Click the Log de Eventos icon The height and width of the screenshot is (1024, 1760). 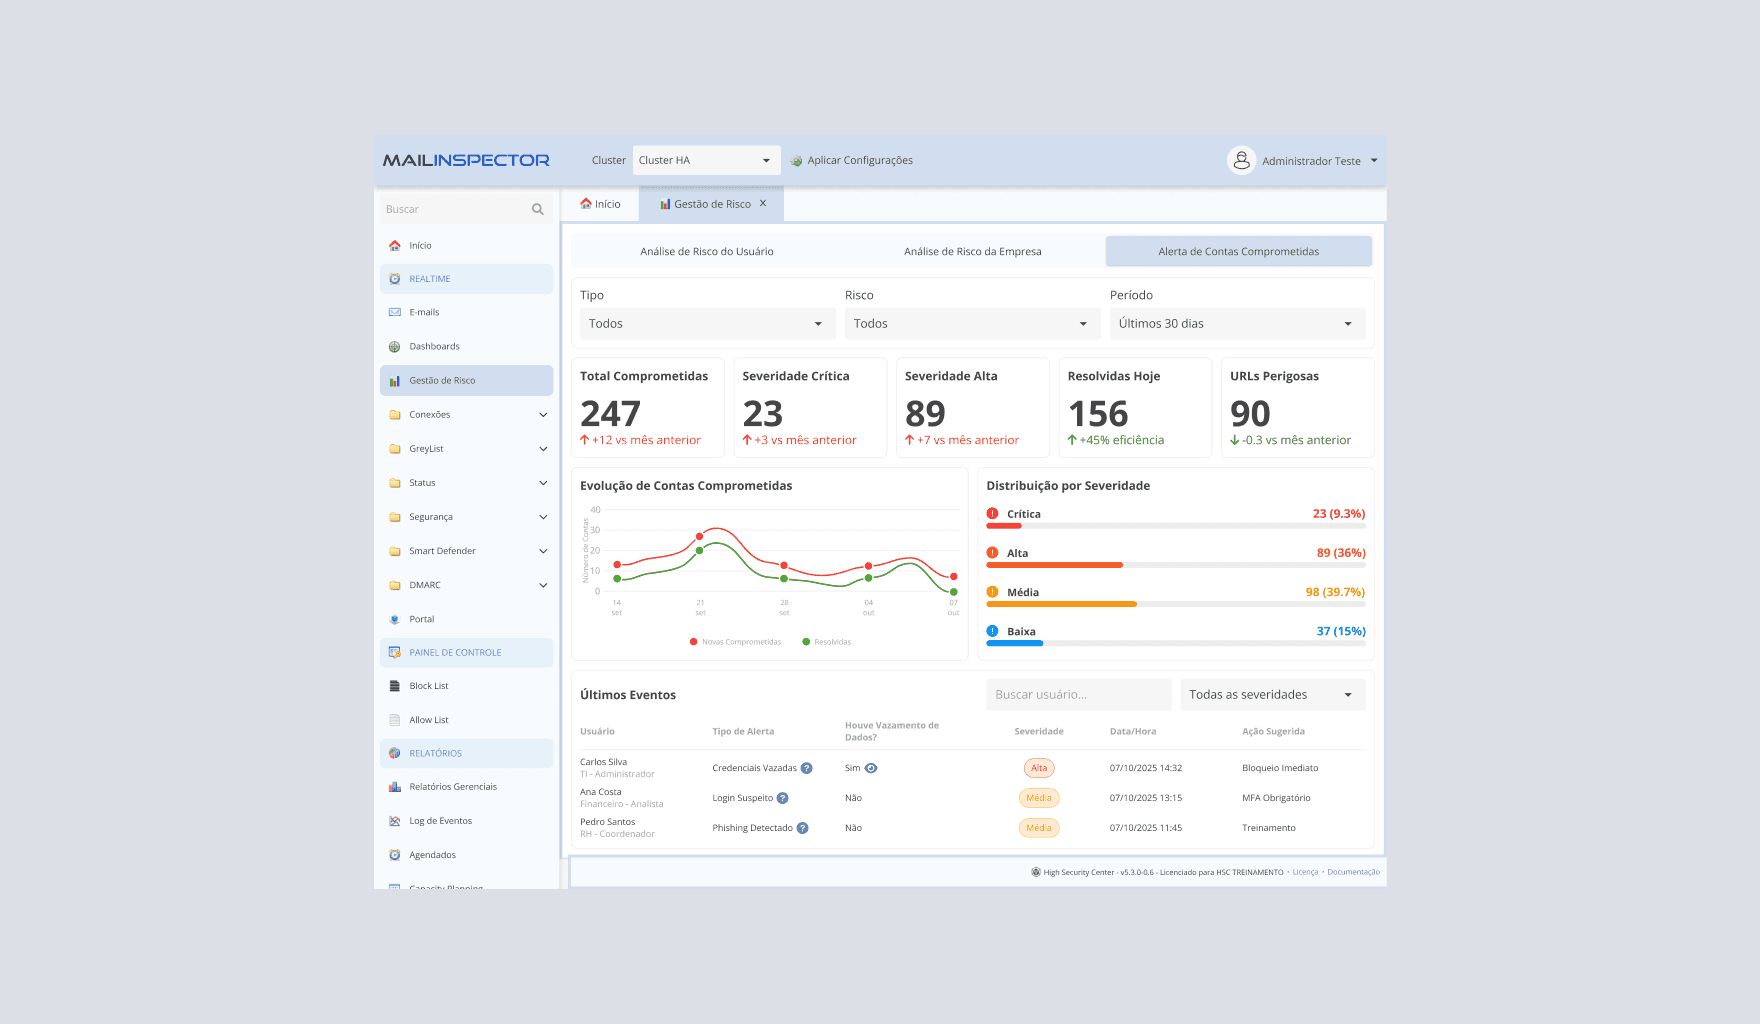[x=395, y=821]
